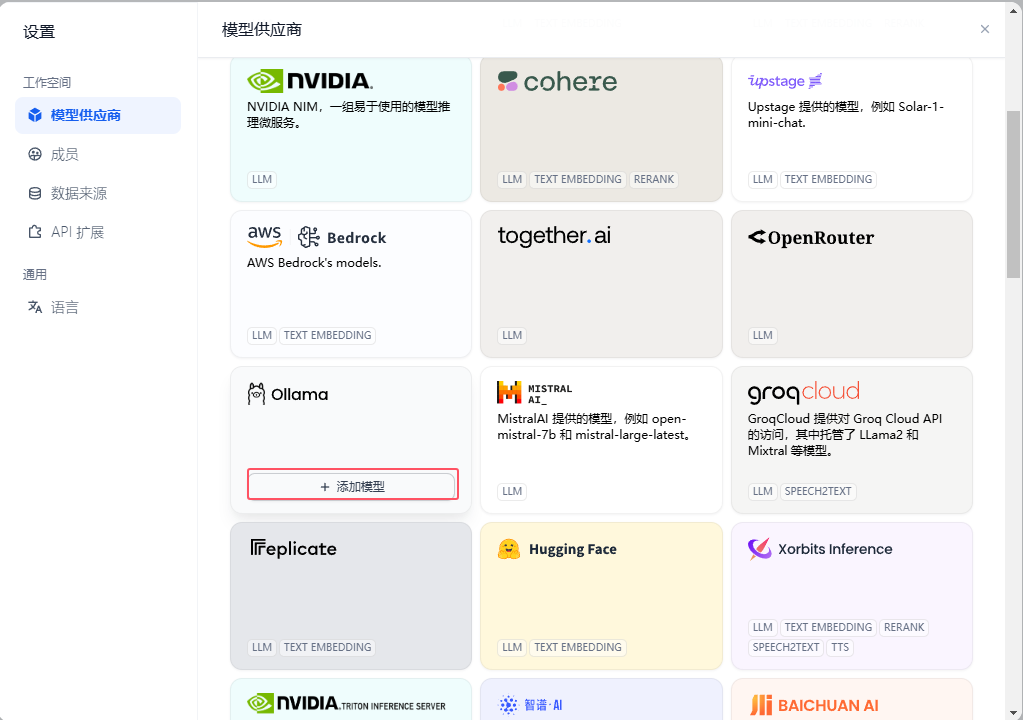1023x720 pixels.
Task: Open the Upstage provider logo
Action: coord(785,81)
